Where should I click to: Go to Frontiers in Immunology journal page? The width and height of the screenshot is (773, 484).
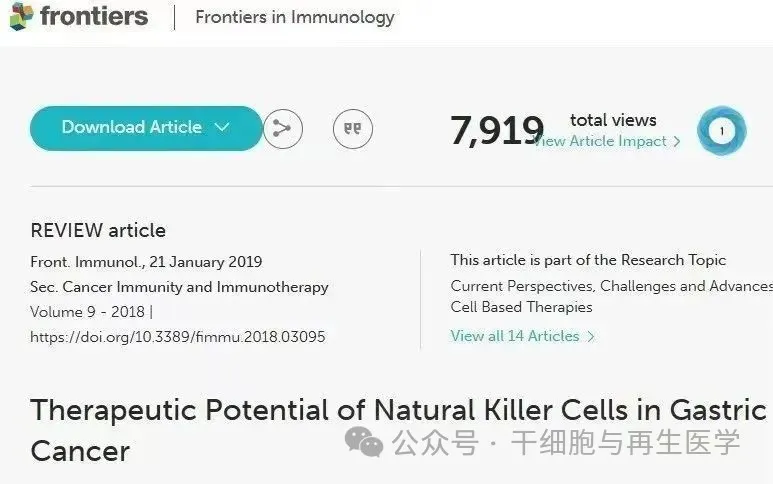coord(295,17)
